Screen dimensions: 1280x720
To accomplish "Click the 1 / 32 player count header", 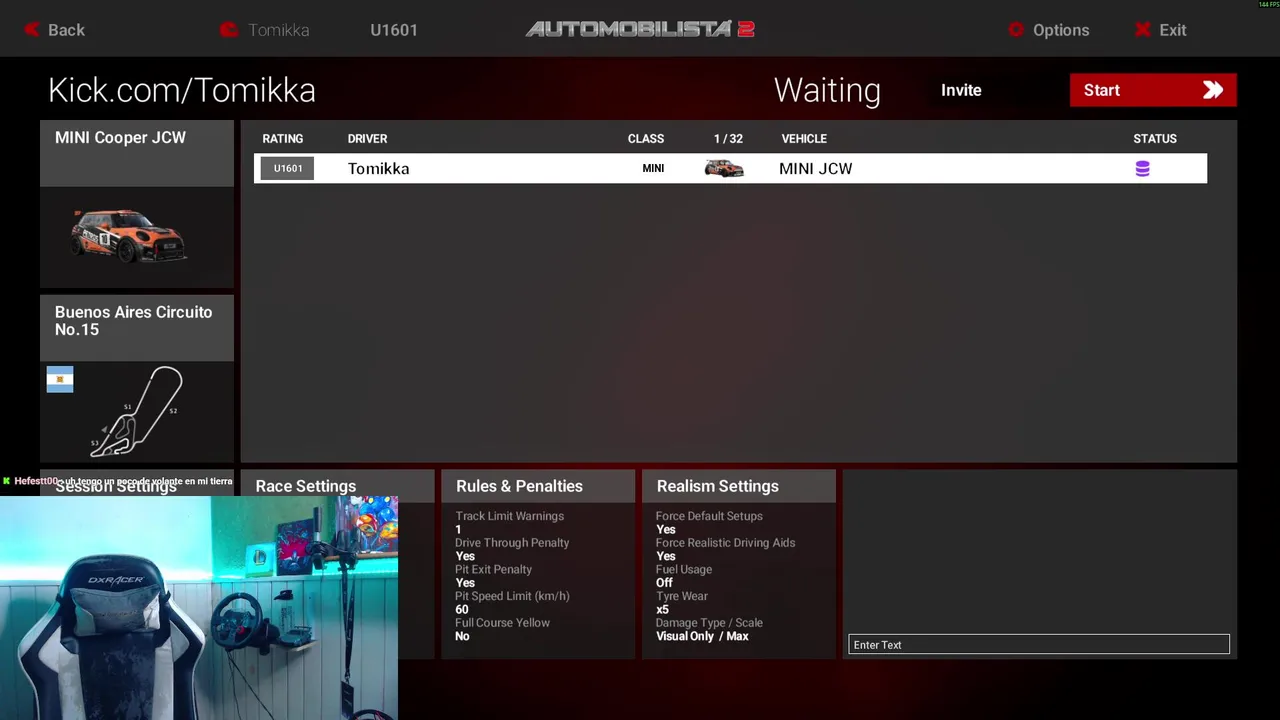I will coord(728,139).
